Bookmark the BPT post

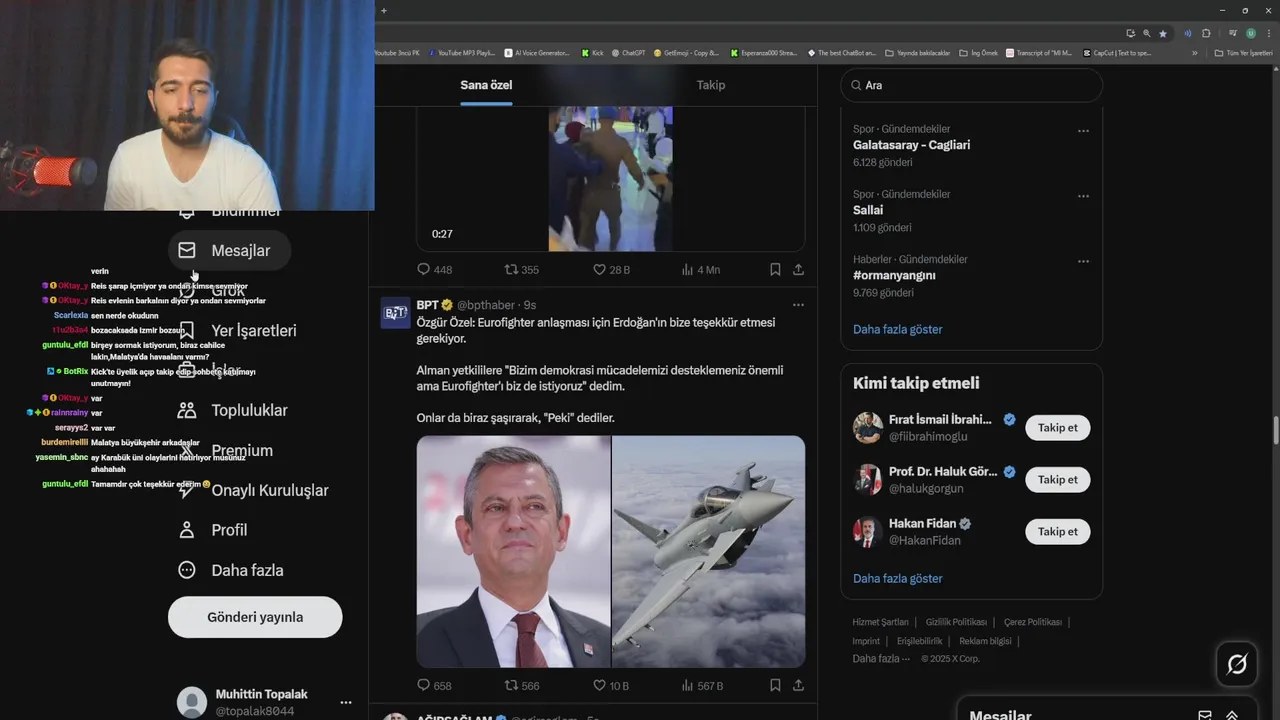coord(775,685)
